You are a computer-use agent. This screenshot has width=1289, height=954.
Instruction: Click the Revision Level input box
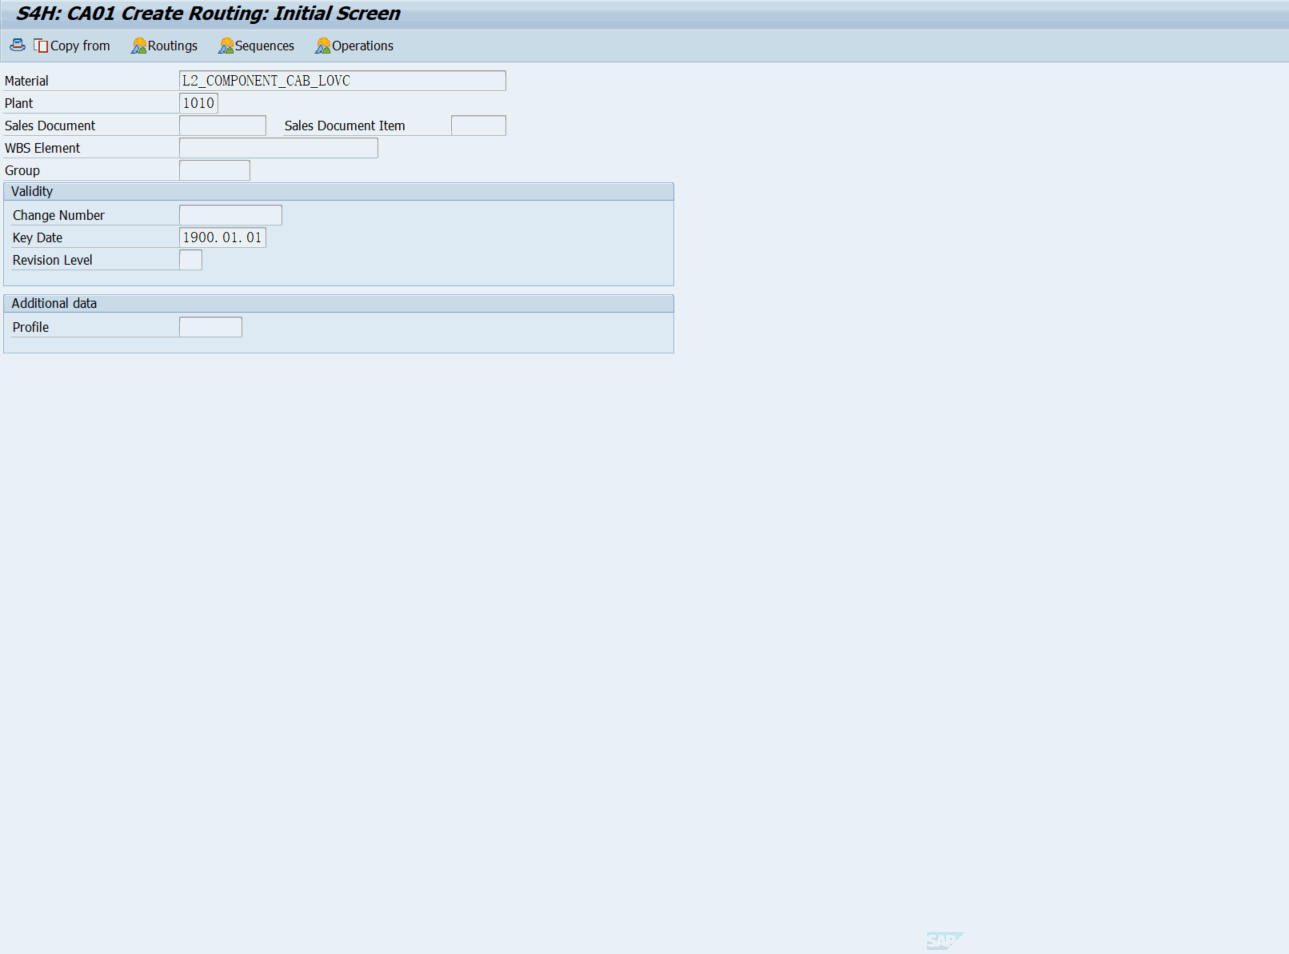190,260
